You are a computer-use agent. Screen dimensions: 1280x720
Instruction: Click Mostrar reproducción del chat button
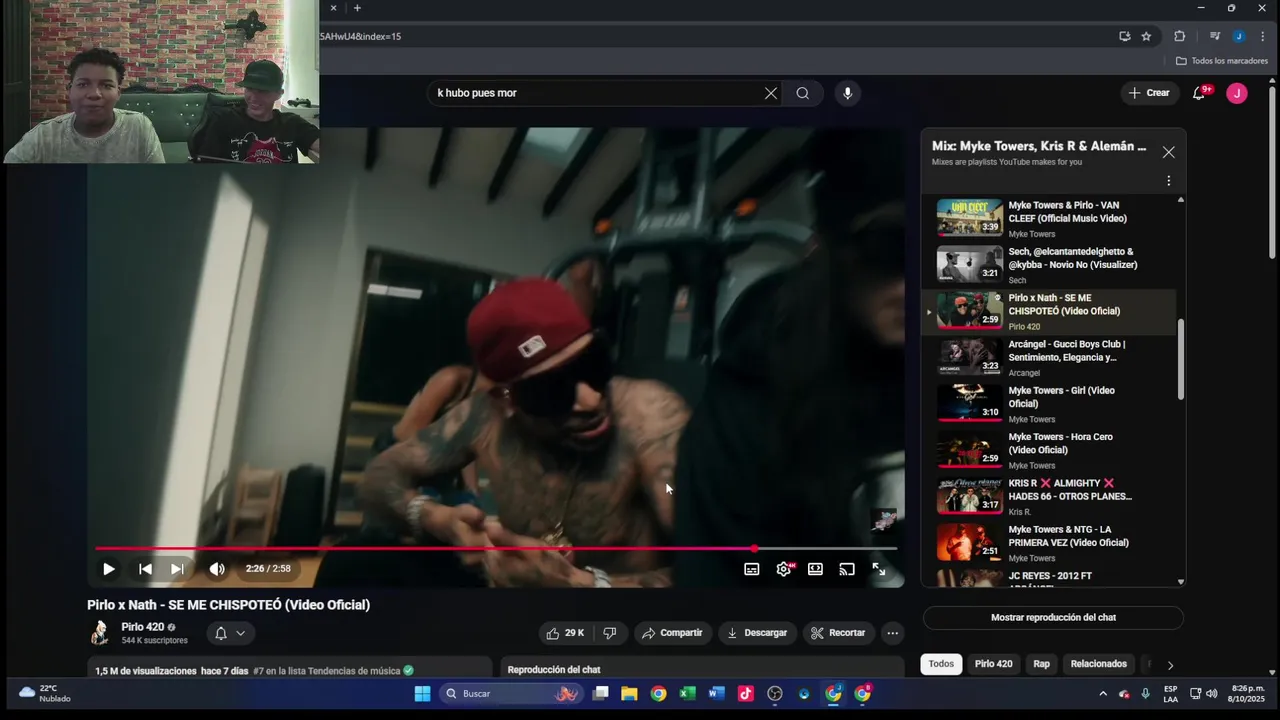1053,617
